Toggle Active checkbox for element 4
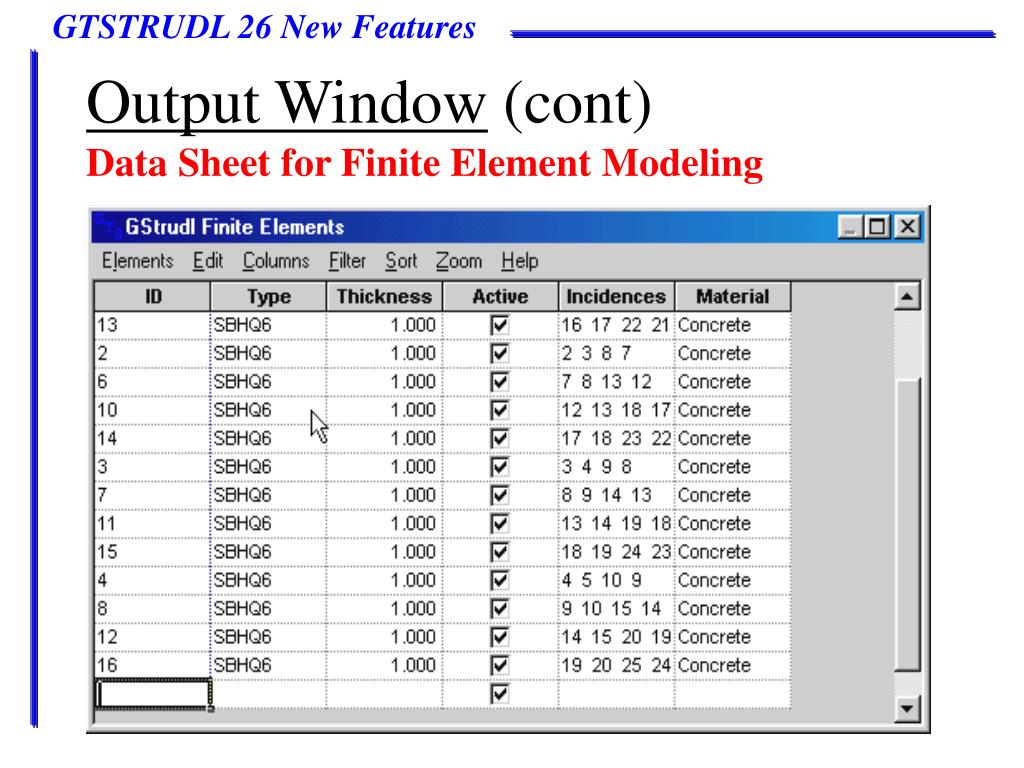The image size is (1024, 768). point(500,581)
